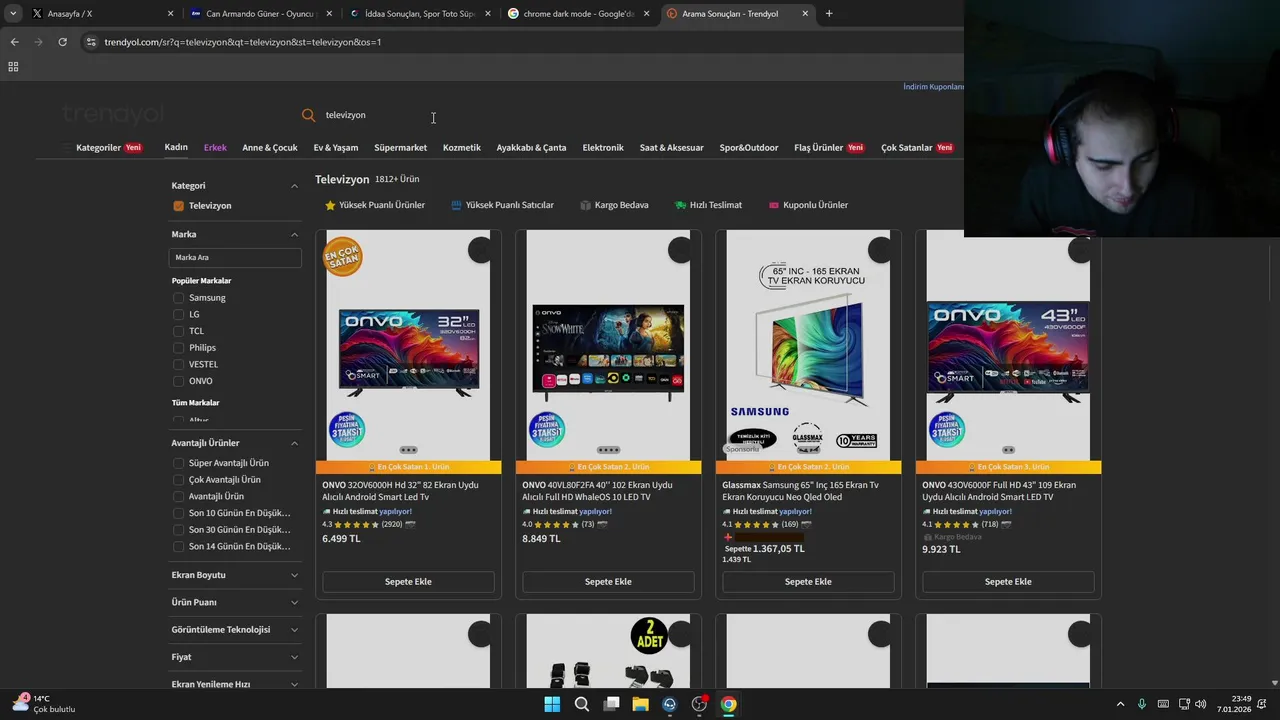The width and height of the screenshot is (1280, 720).
Task: Open the İndirim Kuponlarım link
Action: (x=933, y=87)
